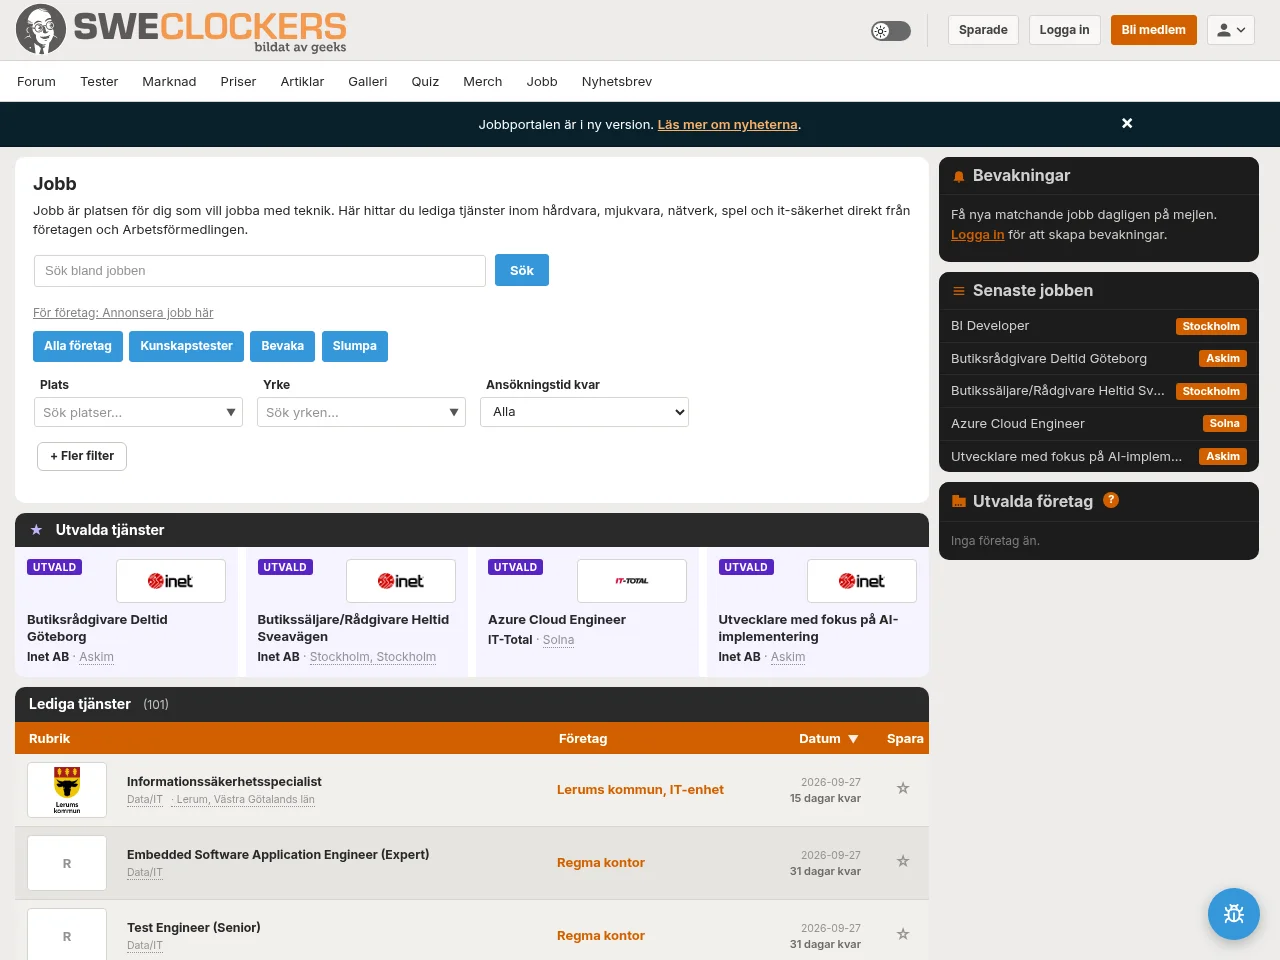This screenshot has height=960, width=1280.
Task: Open the Marknad menu item
Action: (x=169, y=81)
